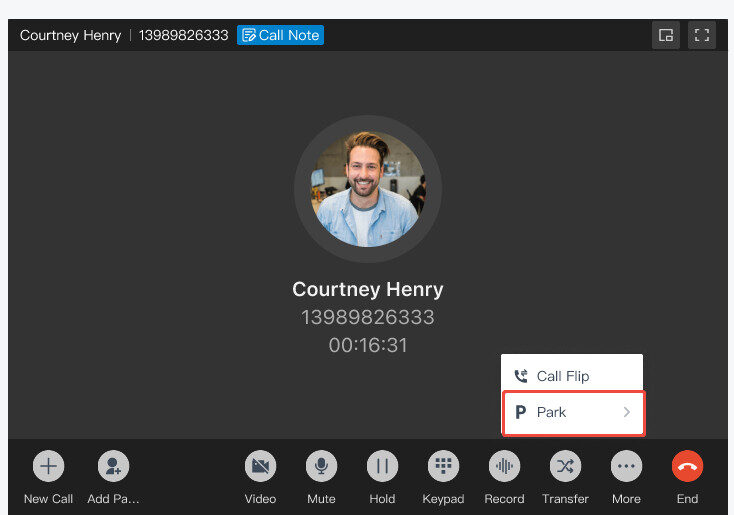Switch to picture-in-picture mini window

[666, 35]
